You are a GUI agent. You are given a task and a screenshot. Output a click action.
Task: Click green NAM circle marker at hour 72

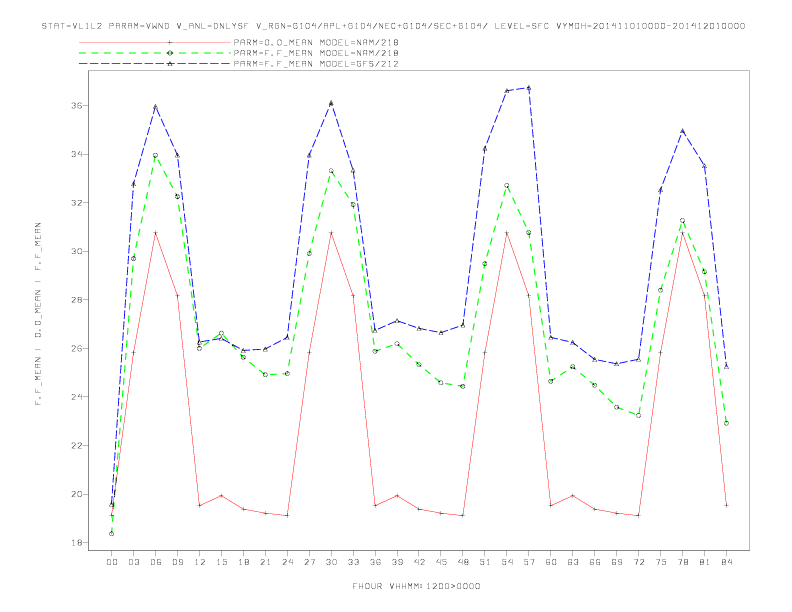coord(638,416)
